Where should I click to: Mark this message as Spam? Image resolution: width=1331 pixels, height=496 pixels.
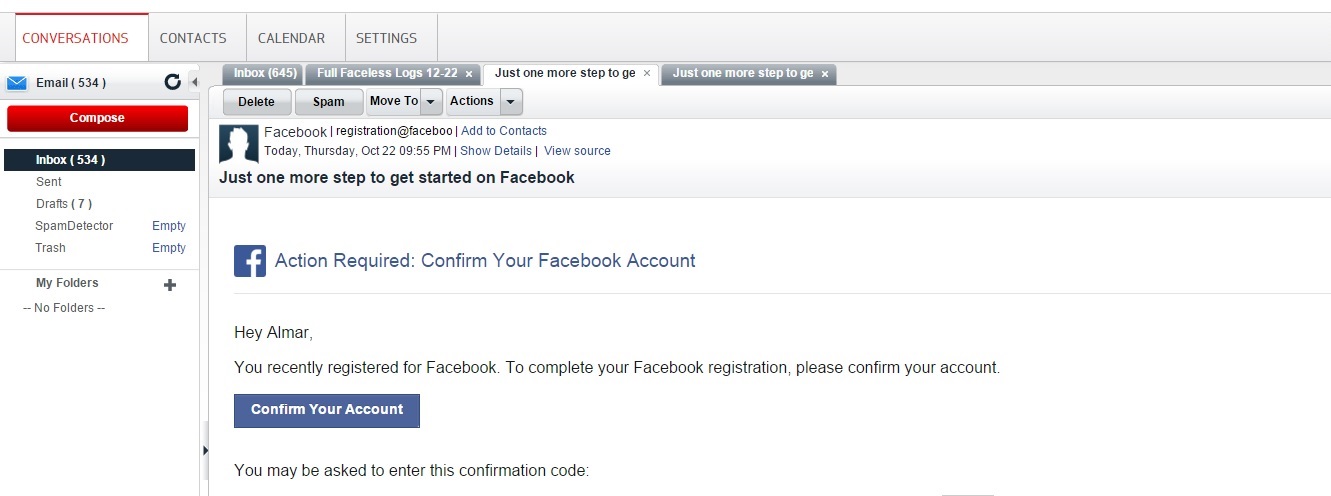tap(328, 102)
